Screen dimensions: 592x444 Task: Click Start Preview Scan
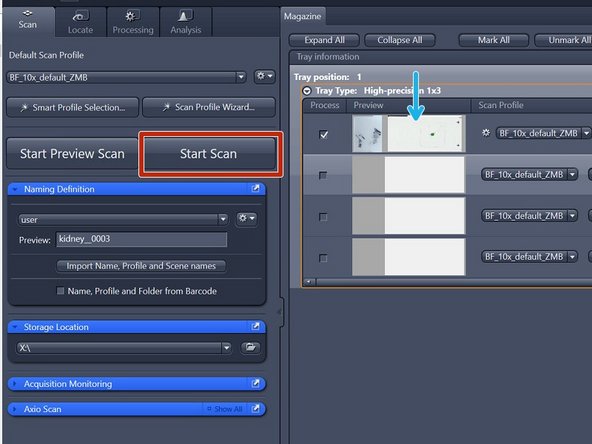72,154
